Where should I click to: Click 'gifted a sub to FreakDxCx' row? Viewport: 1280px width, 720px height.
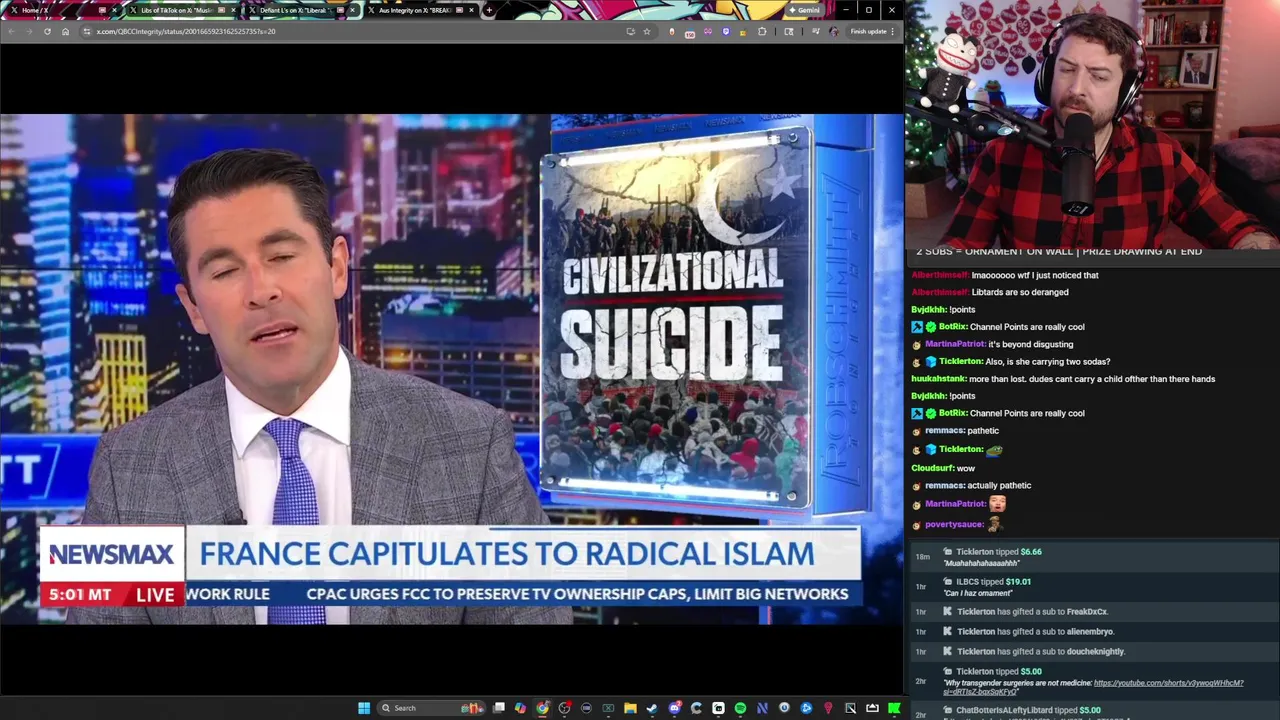point(1095,611)
